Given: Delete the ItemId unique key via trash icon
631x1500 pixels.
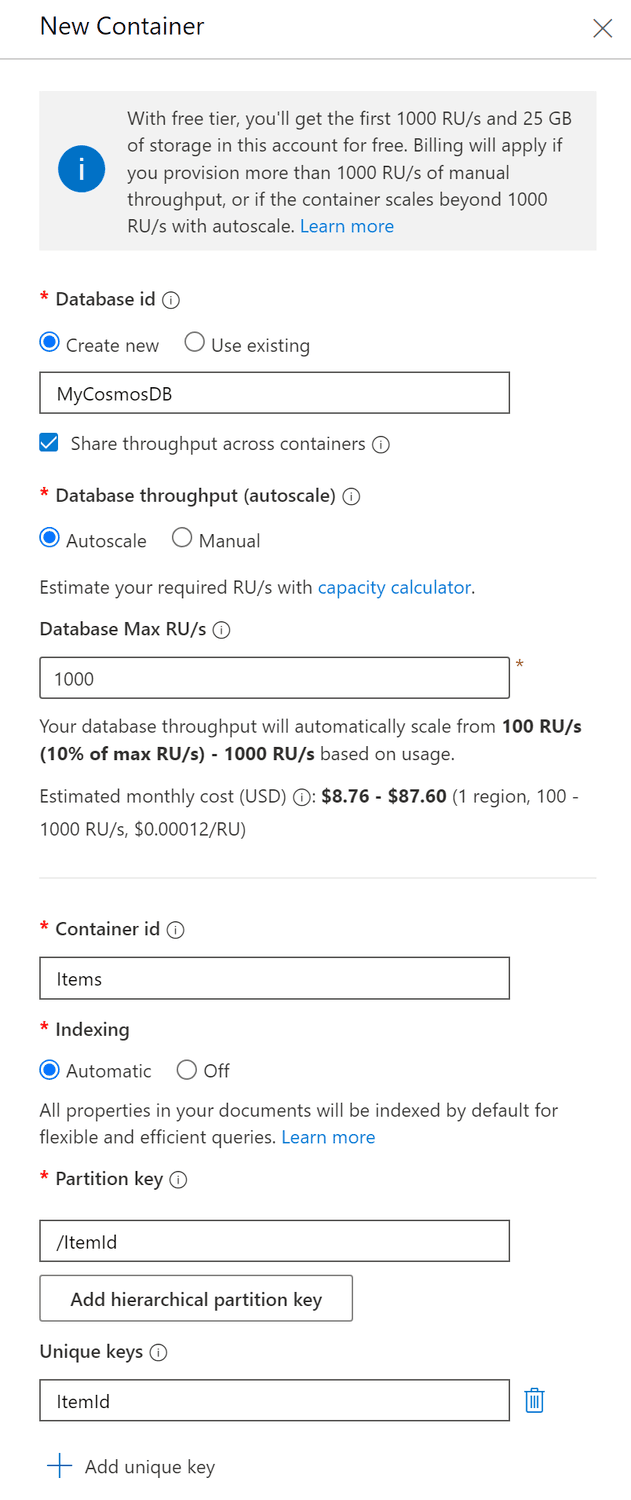Looking at the screenshot, I should 535,1401.
